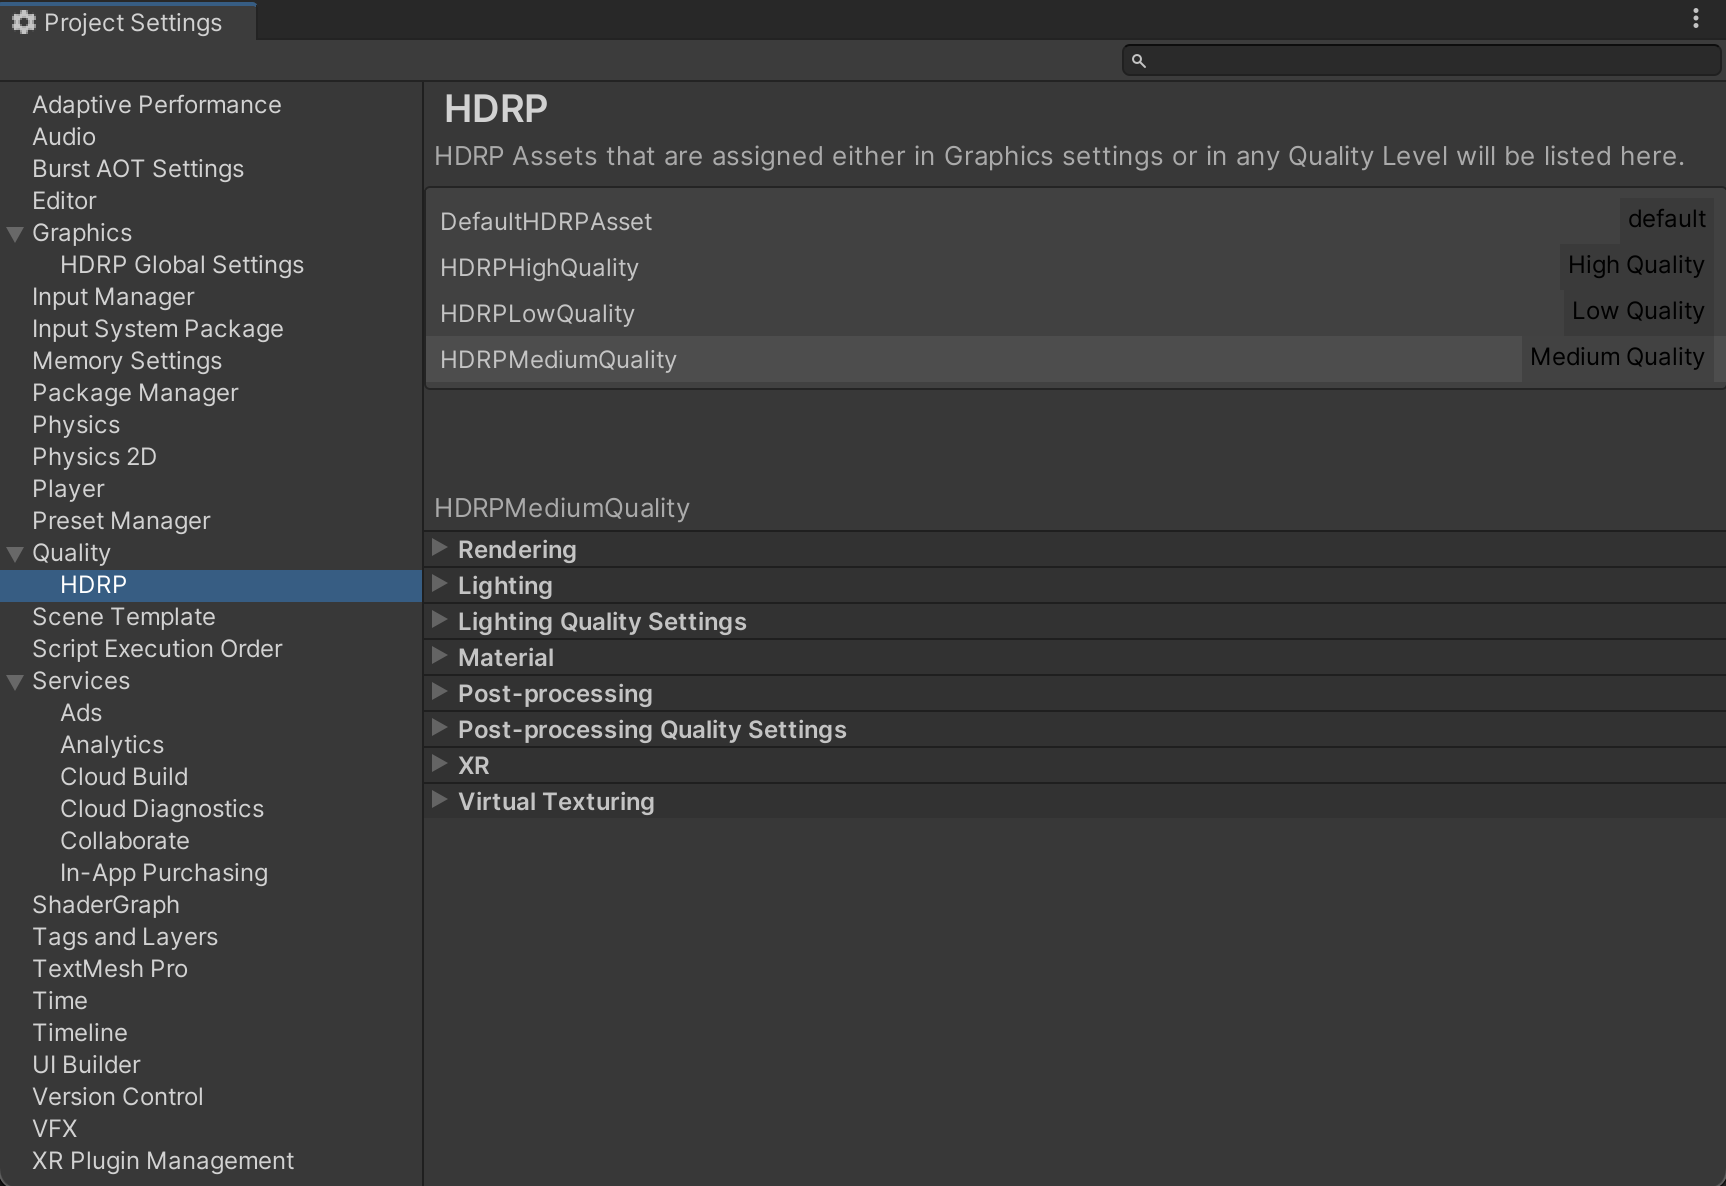
Task: Collapse the Quality section triangle
Action: coord(14,552)
